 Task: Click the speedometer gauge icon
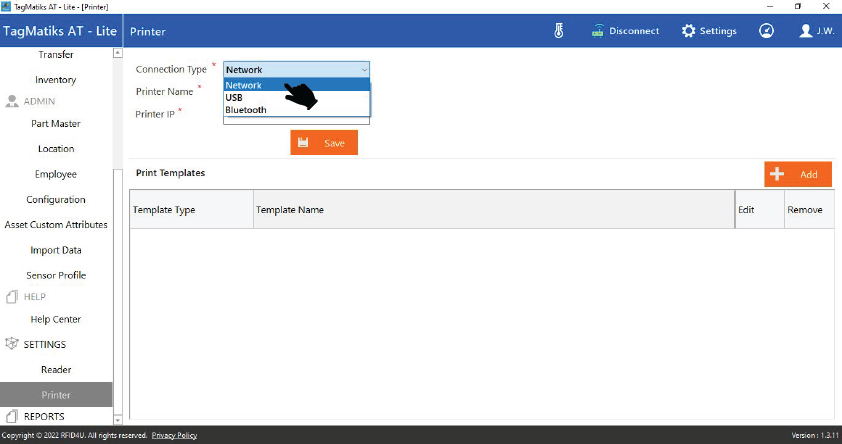pyautogui.click(x=766, y=31)
